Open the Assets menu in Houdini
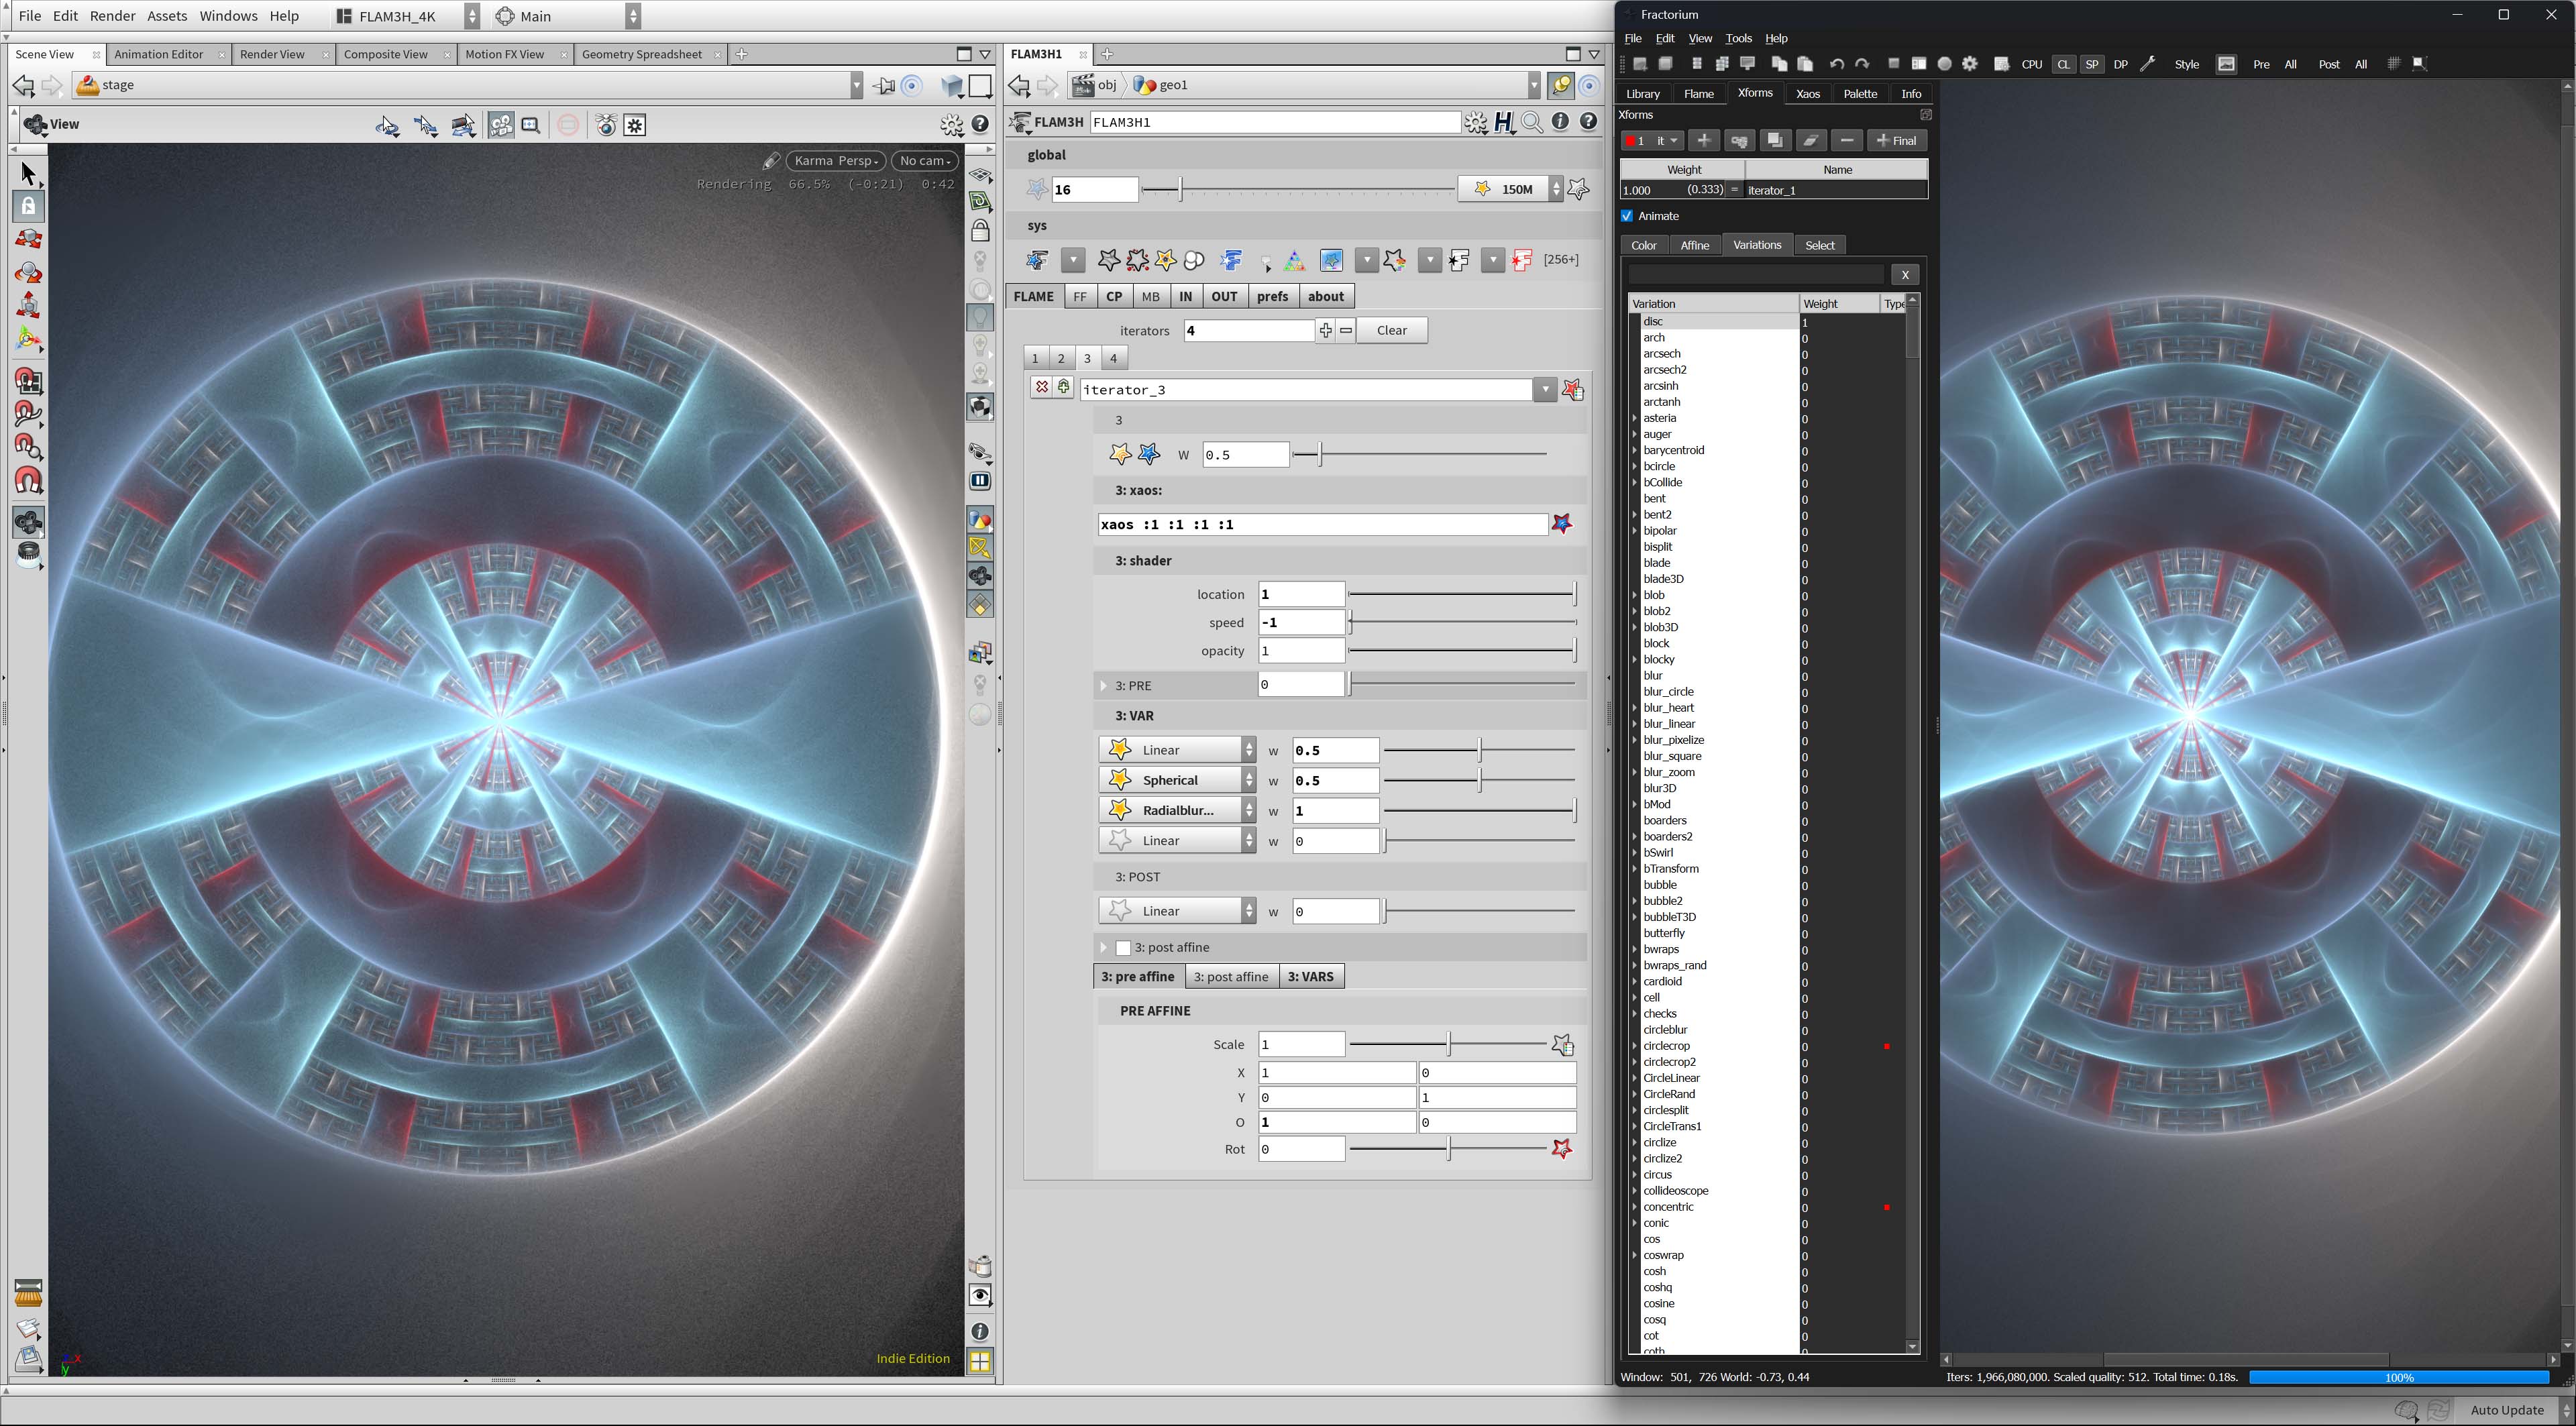The width and height of the screenshot is (2576, 1426). pyautogui.click(x=167, y=16)
